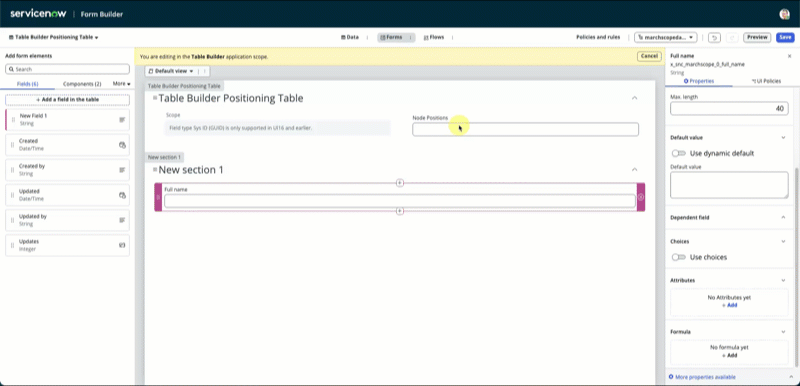
Task: Grab the drag handle of Updated by field
Action: pos(13,220)
